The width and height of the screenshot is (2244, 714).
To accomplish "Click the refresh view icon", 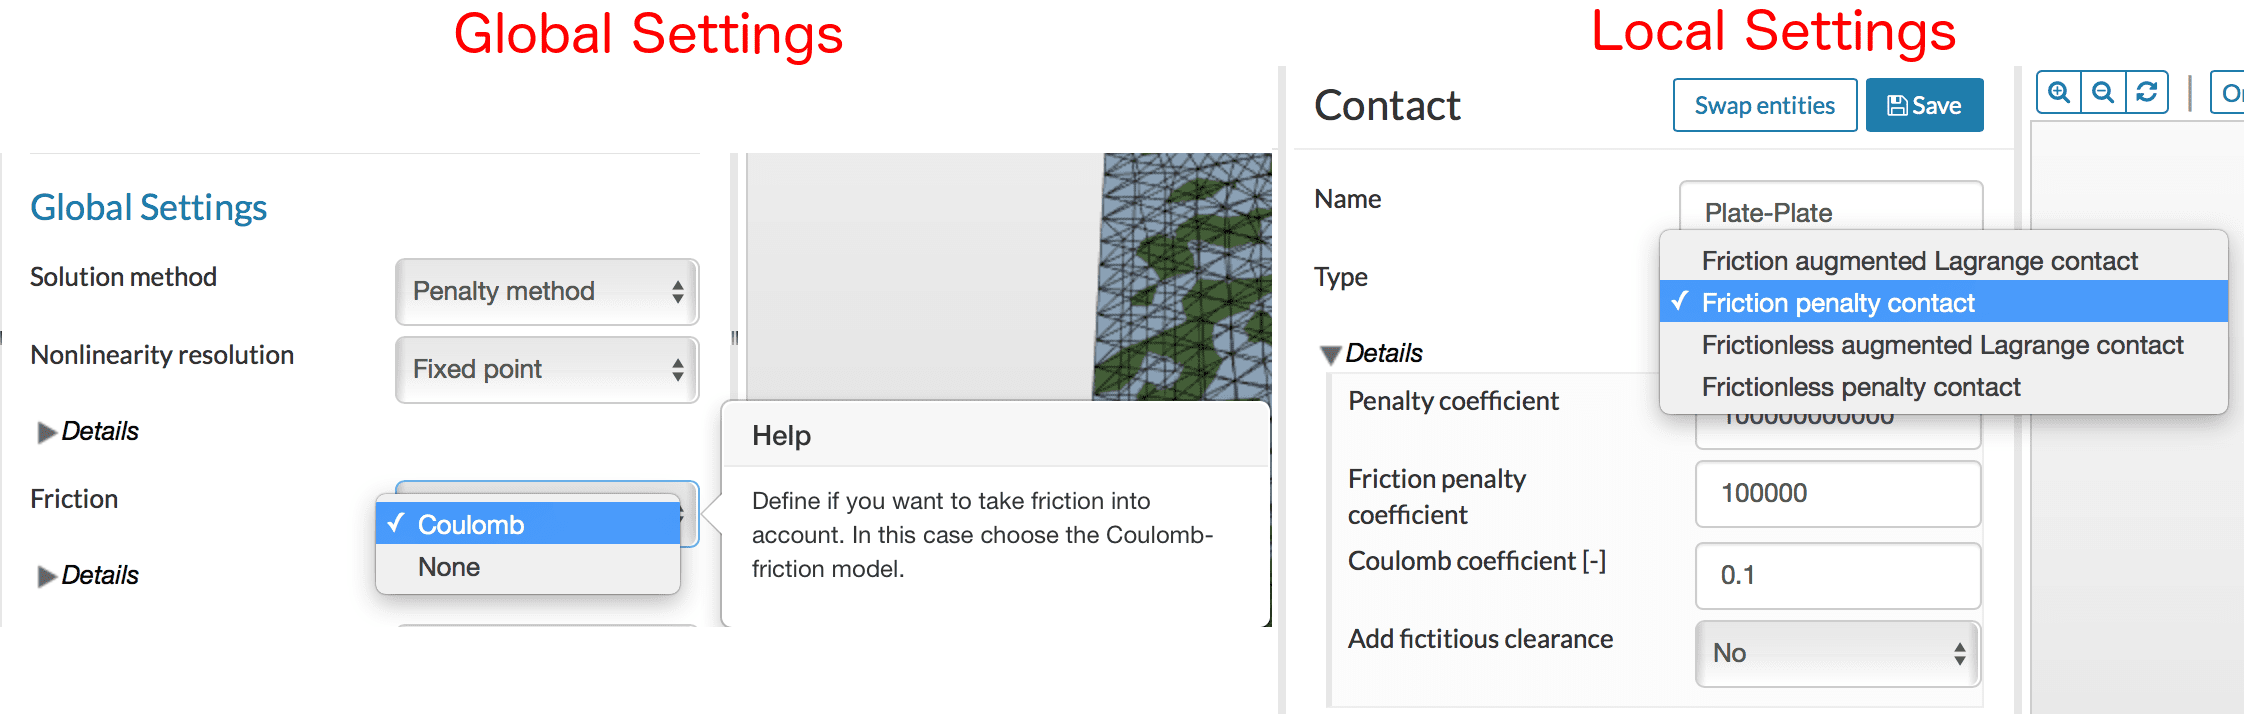I will 2146,93.
